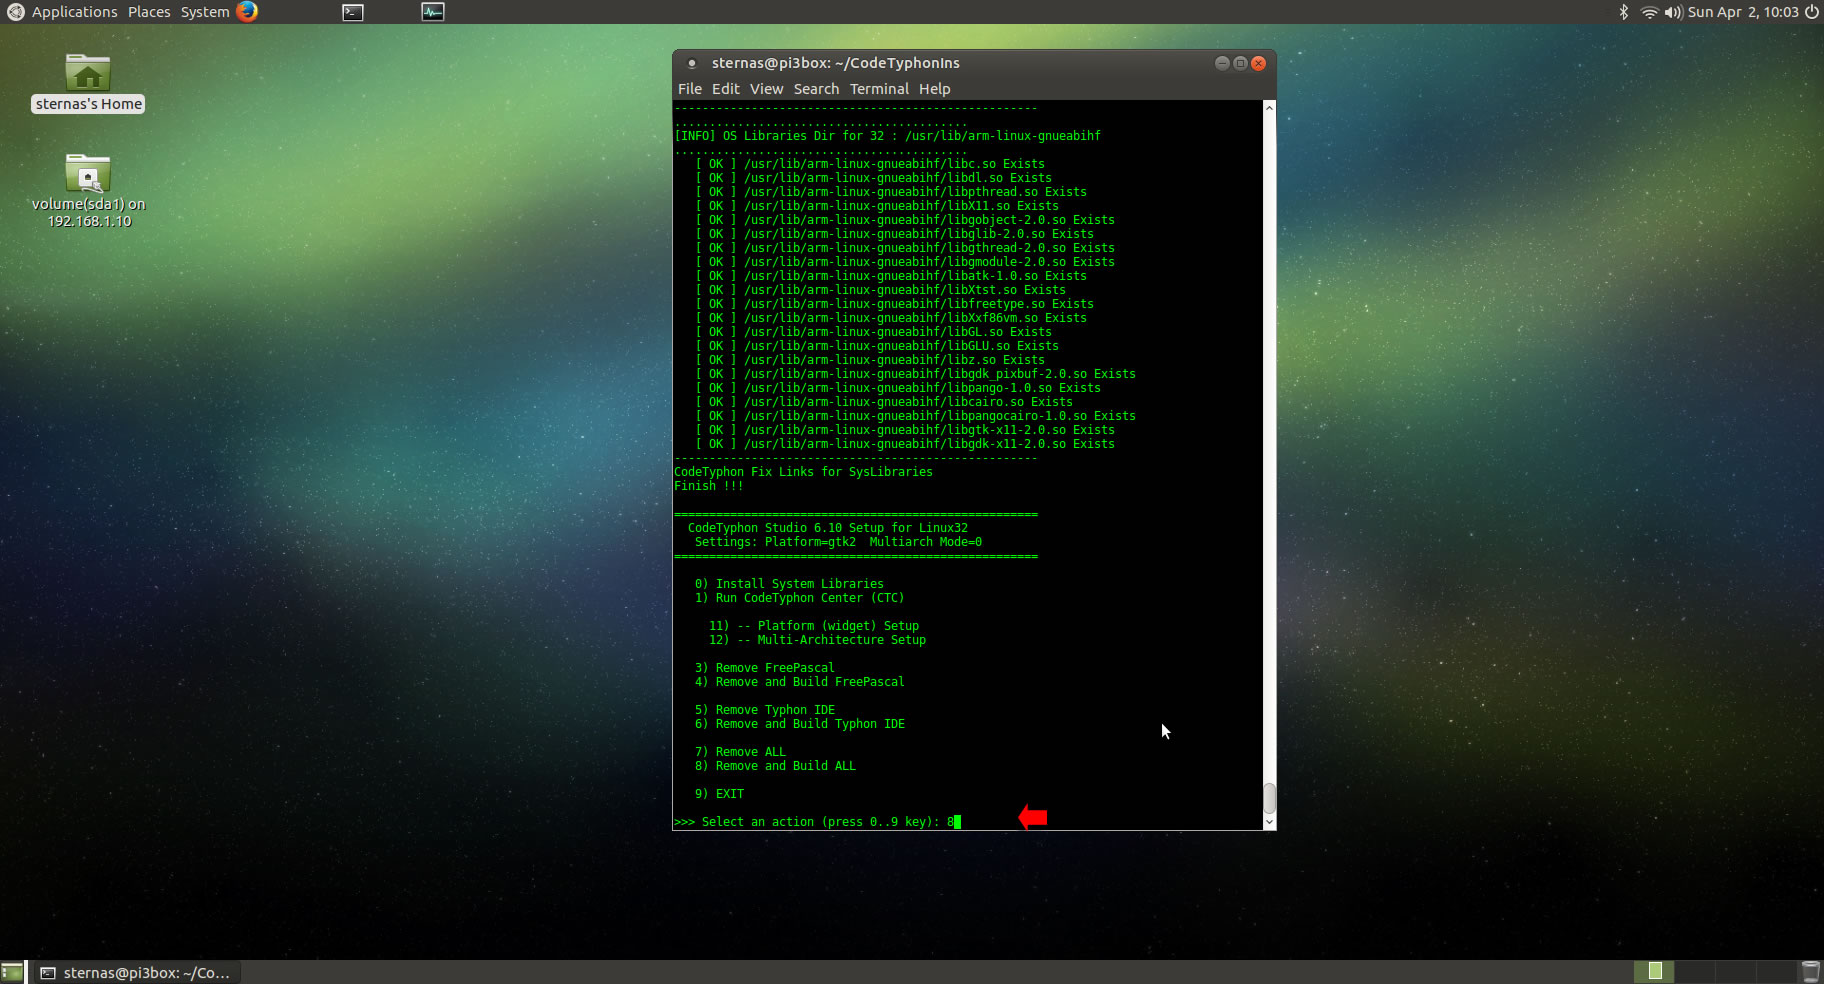Click the volume speaker icon
Screen dimensions: 1824x984
click(x=1673, y=12)
